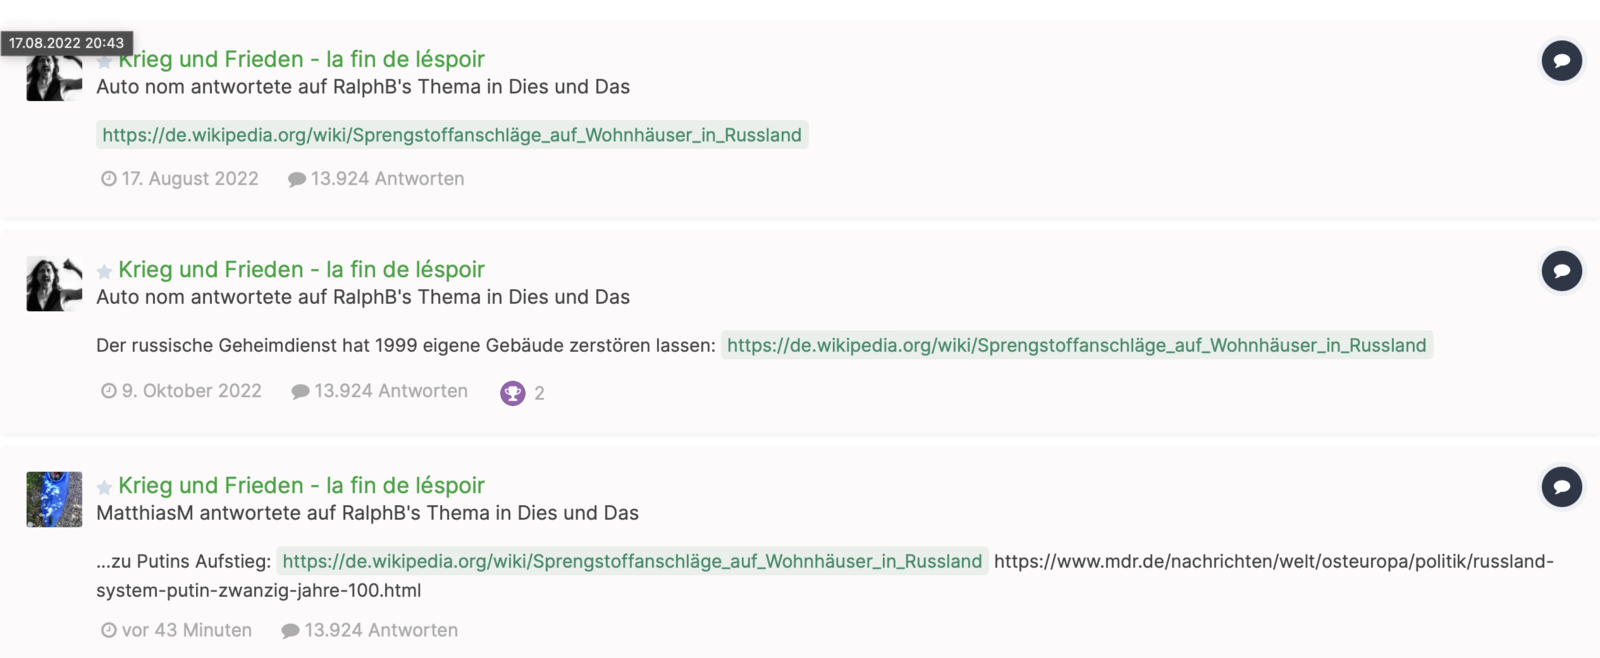Click reaction count 2 next to trophy
The width and height of the screenshot is (1600, 658).
click(539, 393)
